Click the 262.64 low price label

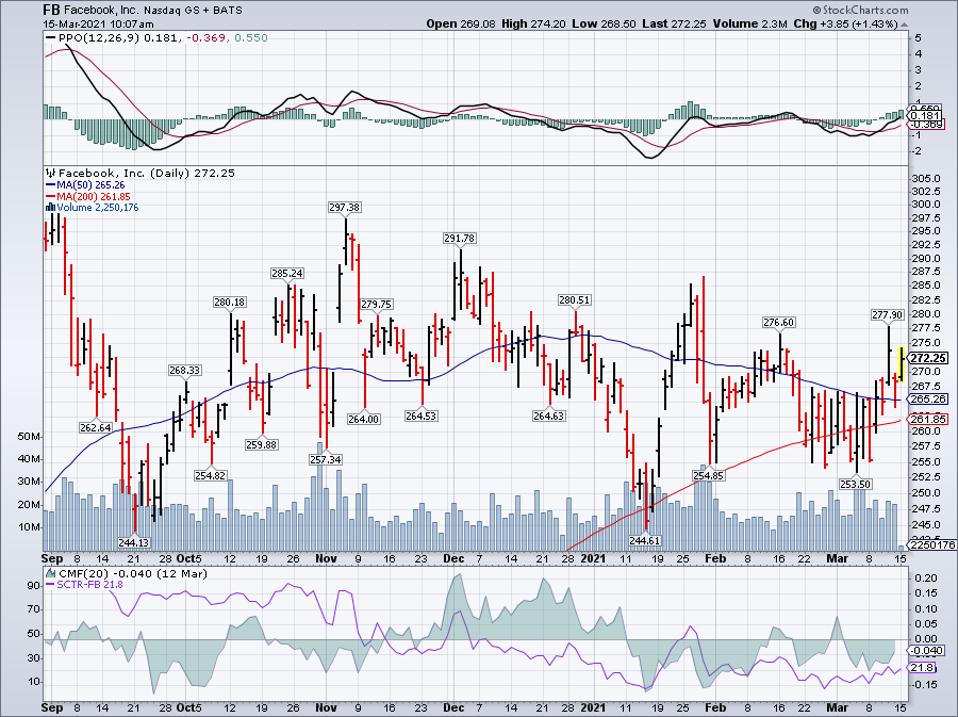[x=96, y=428]
